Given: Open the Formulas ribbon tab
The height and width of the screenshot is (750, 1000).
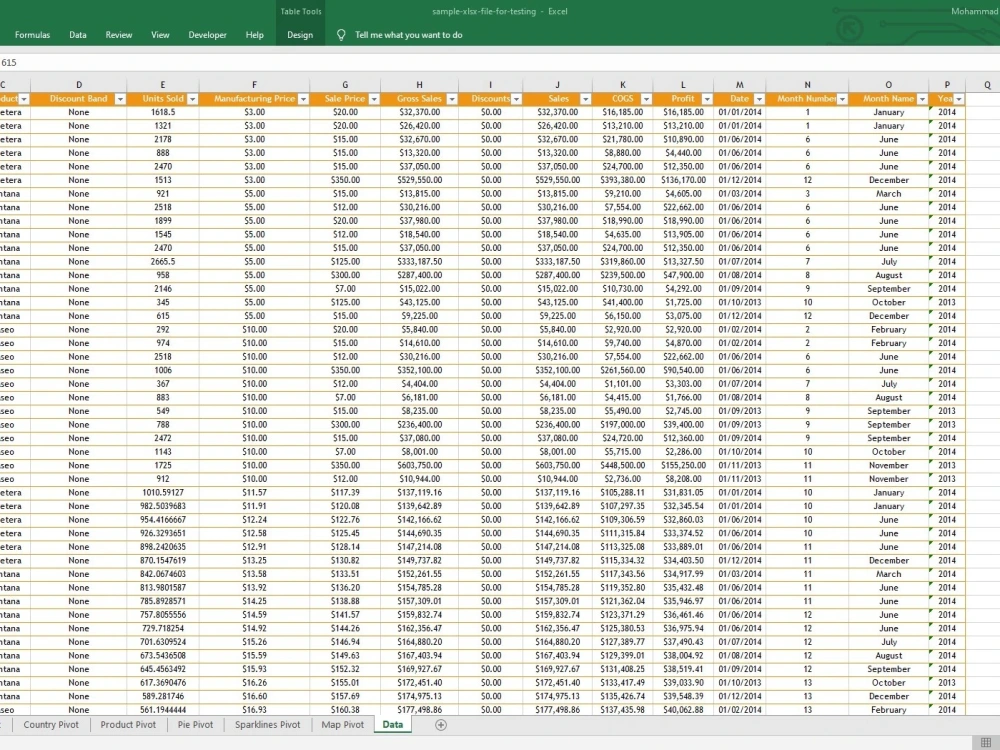Looking at the screenshot, I should (32, 34).
